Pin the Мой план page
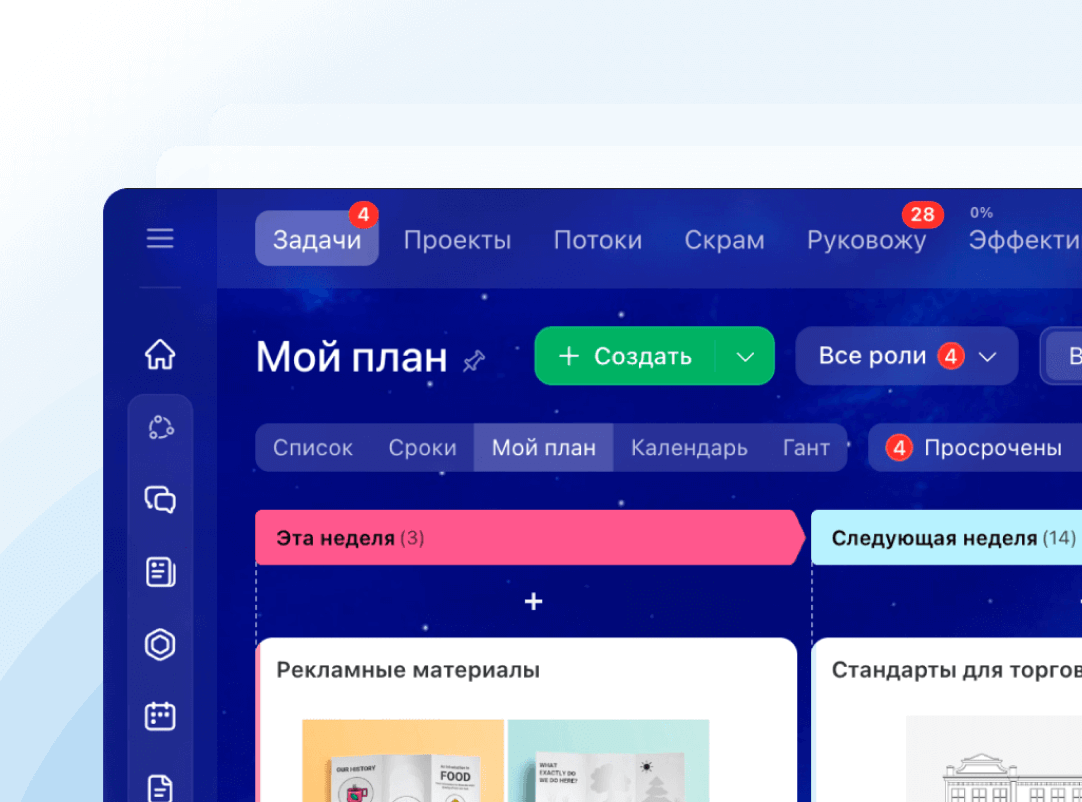1082x802 pixels. coord(474,360)
